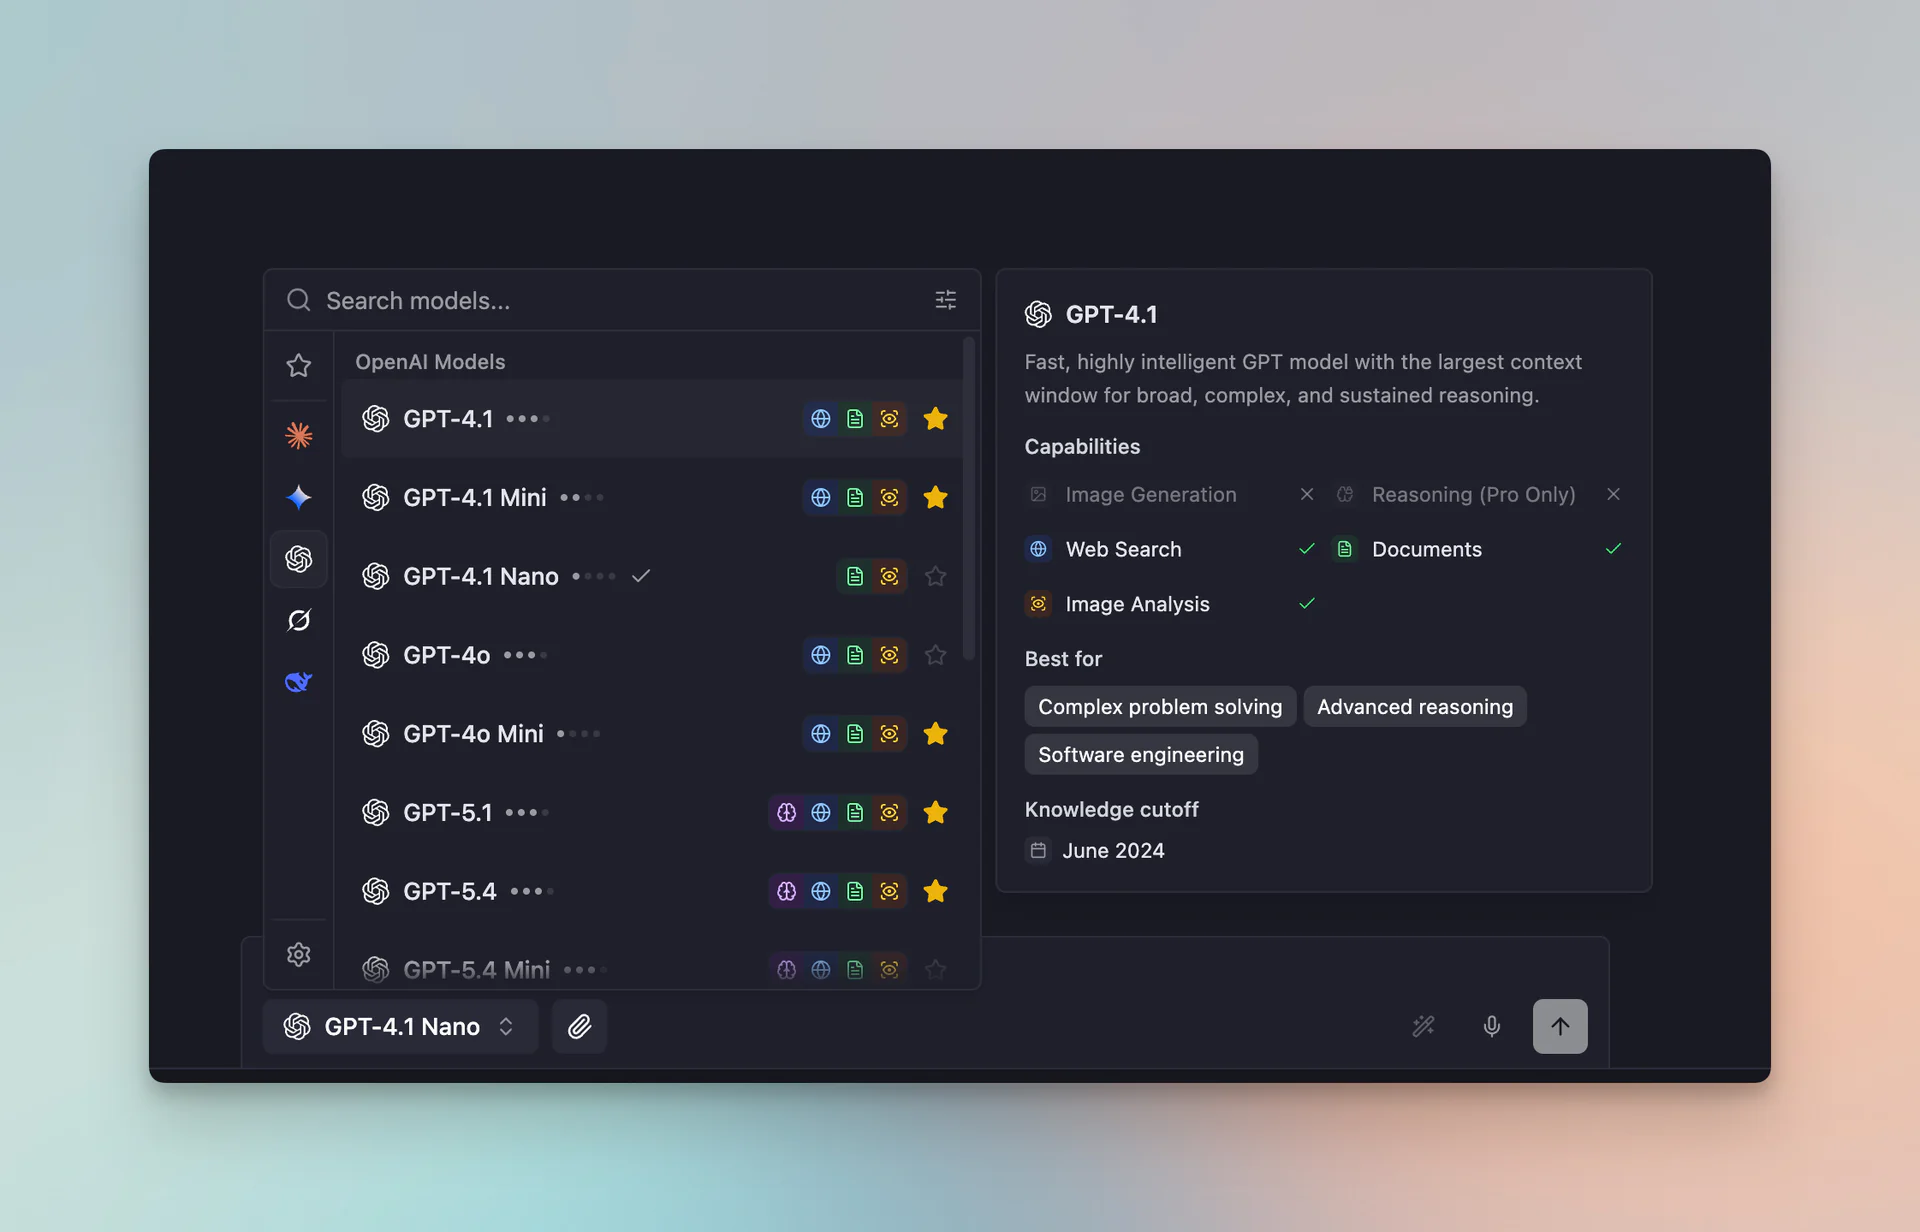Click the documents icon on GPT-4o Mini row
The image size is (1920, 1232).
pos(854,734)
